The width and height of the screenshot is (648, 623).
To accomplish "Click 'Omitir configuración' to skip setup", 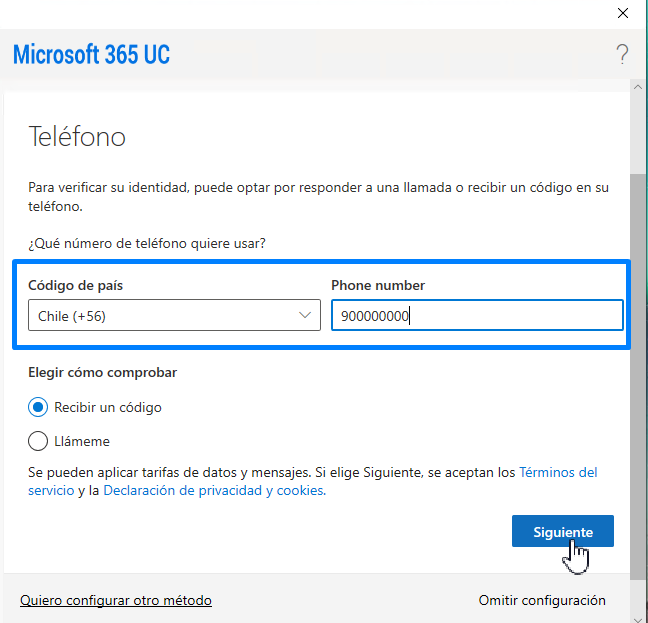I will pyautogui.click(x=542, y=600).
